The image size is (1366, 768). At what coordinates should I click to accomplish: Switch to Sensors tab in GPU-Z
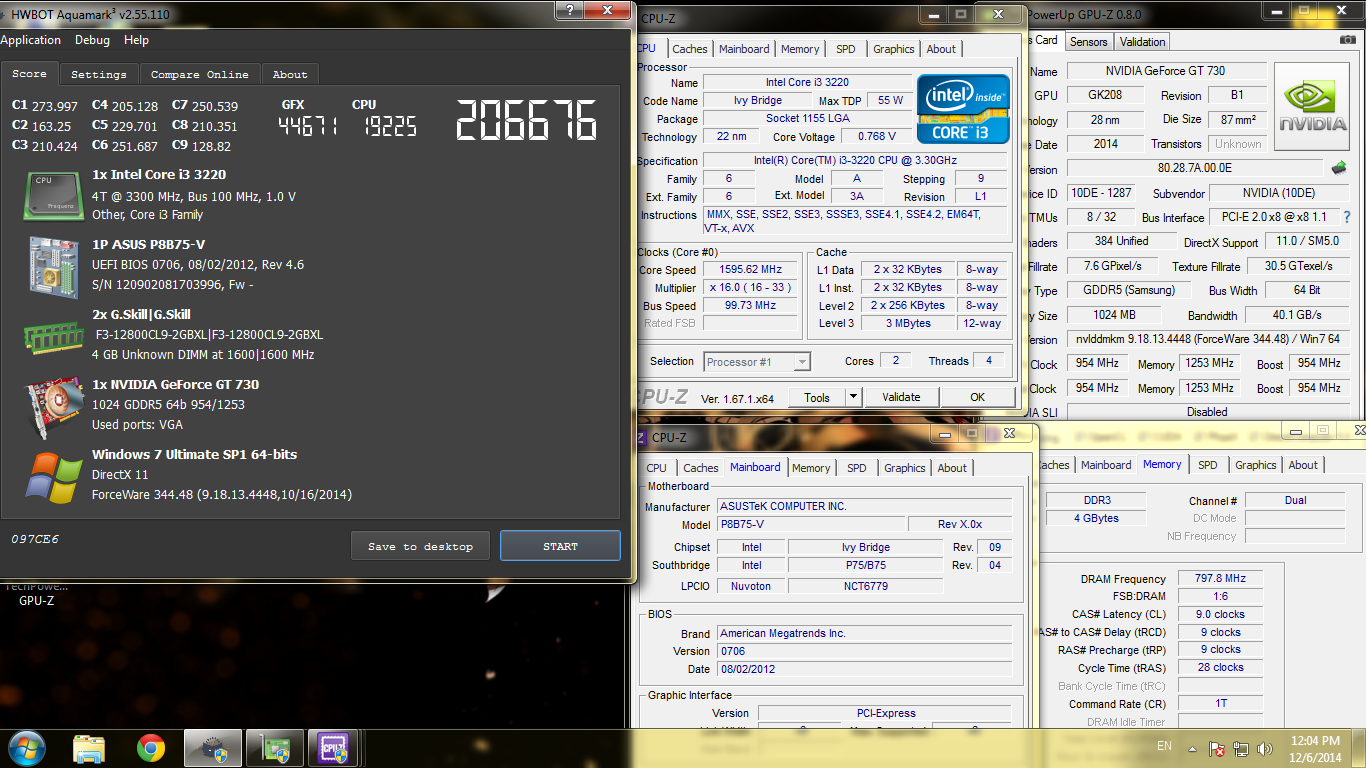1088,41
